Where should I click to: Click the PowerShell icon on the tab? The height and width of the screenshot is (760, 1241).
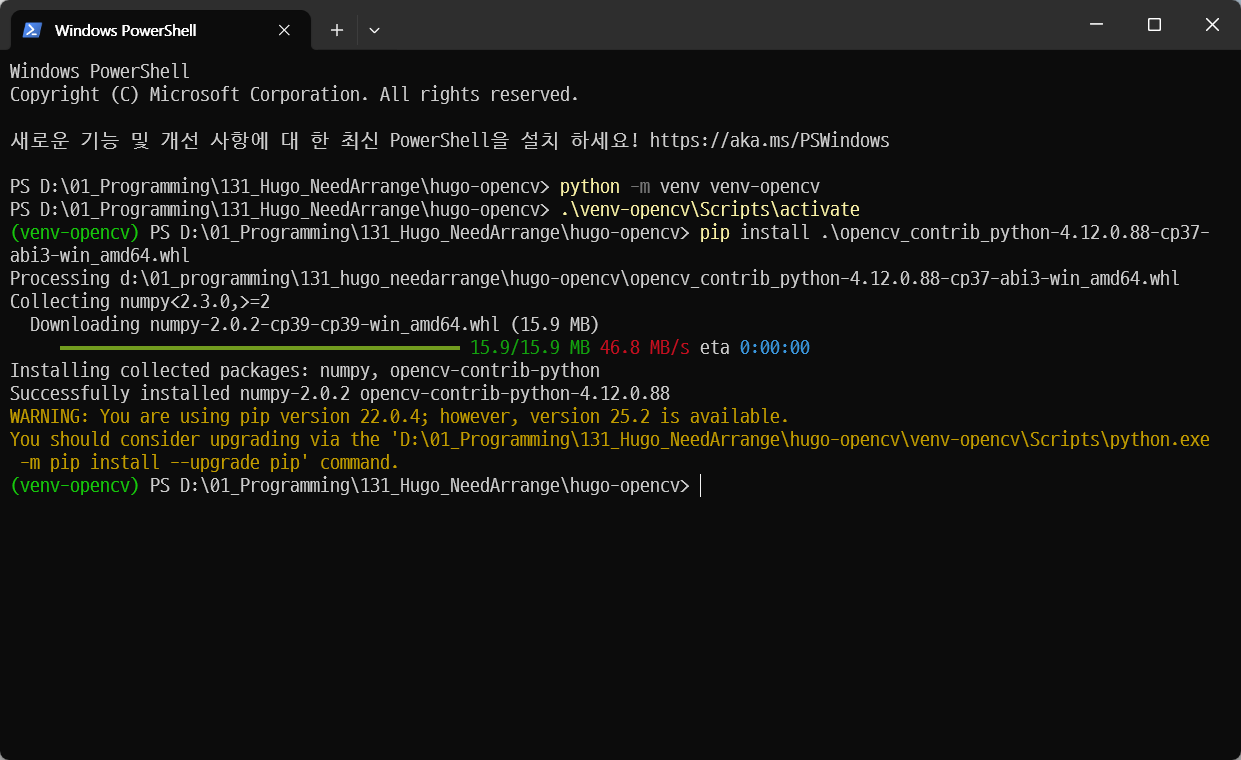[33, 30]
